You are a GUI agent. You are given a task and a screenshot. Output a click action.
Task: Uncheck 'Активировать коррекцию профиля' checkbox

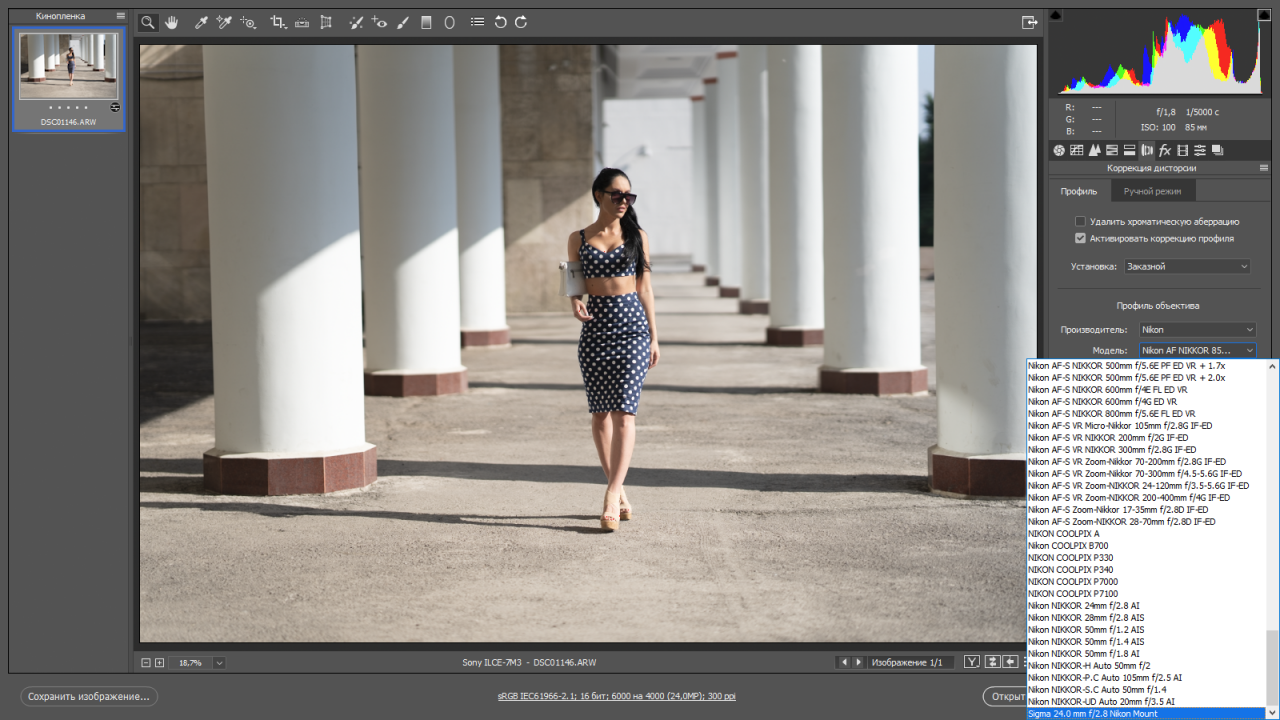click(1080, 239)
